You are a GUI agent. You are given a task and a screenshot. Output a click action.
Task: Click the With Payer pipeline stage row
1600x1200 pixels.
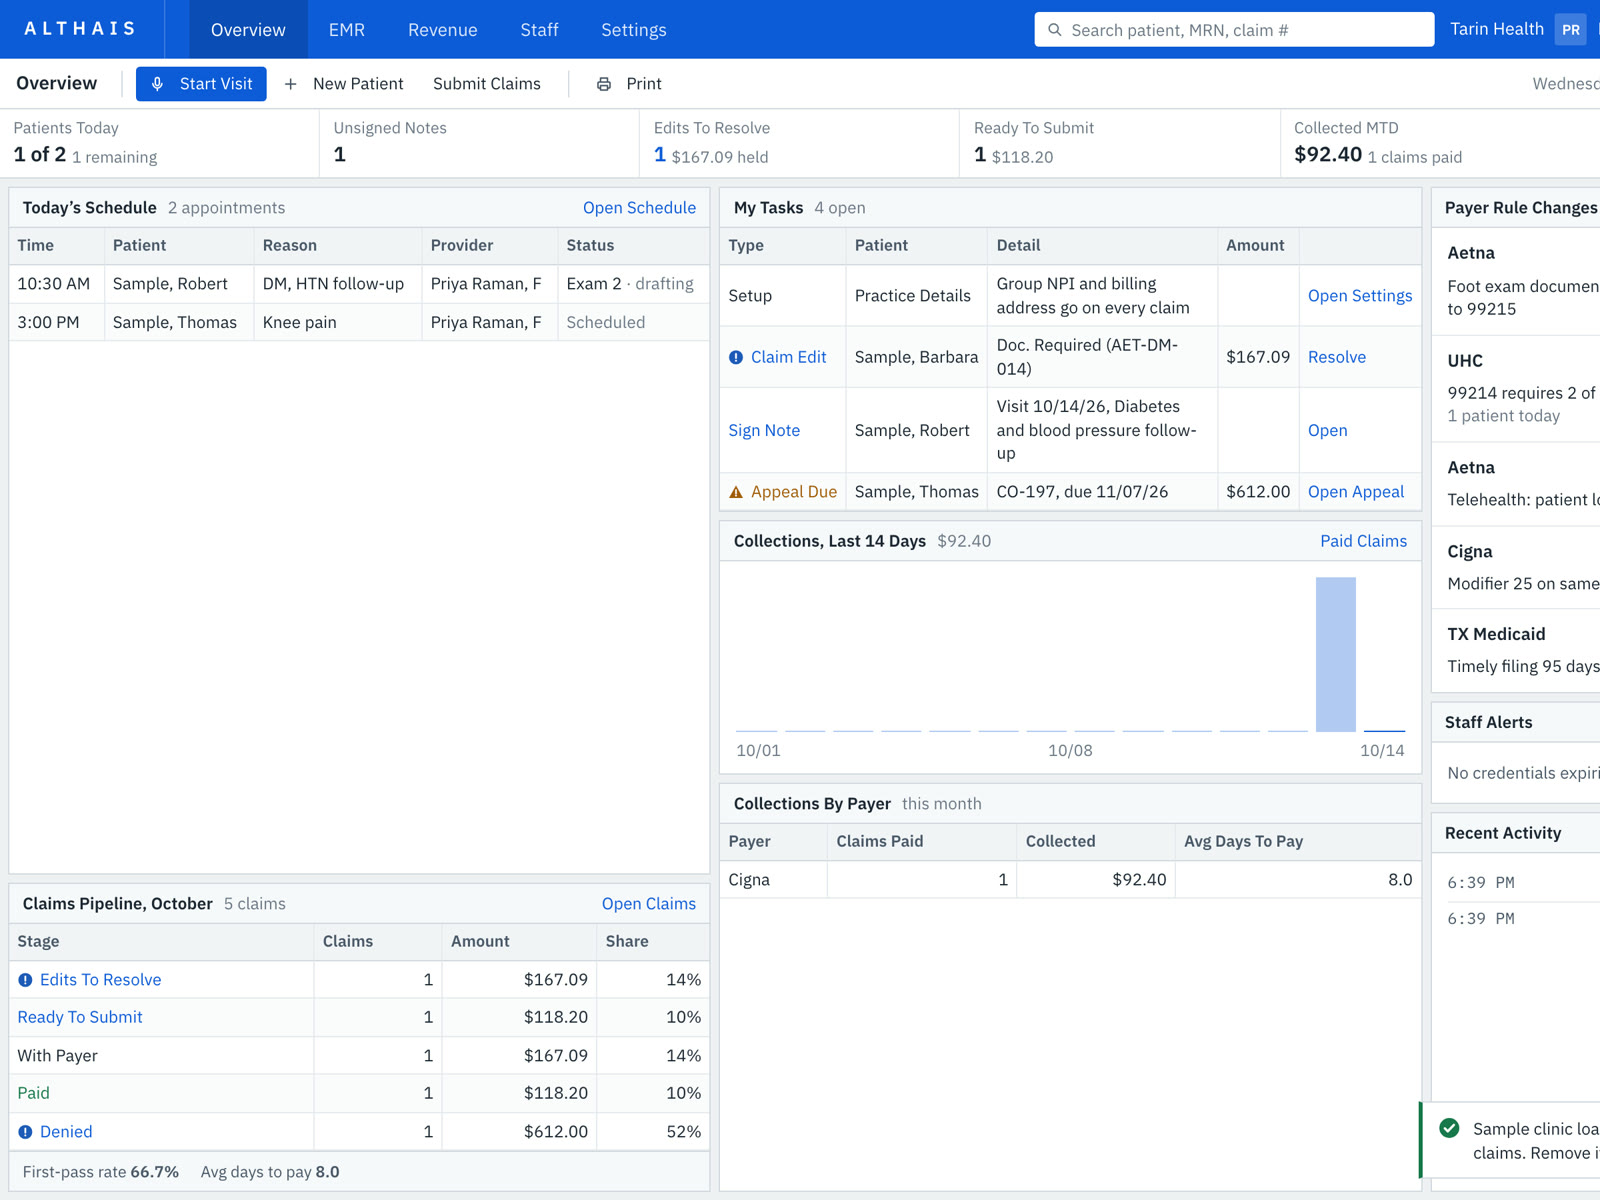point(359,1056)
